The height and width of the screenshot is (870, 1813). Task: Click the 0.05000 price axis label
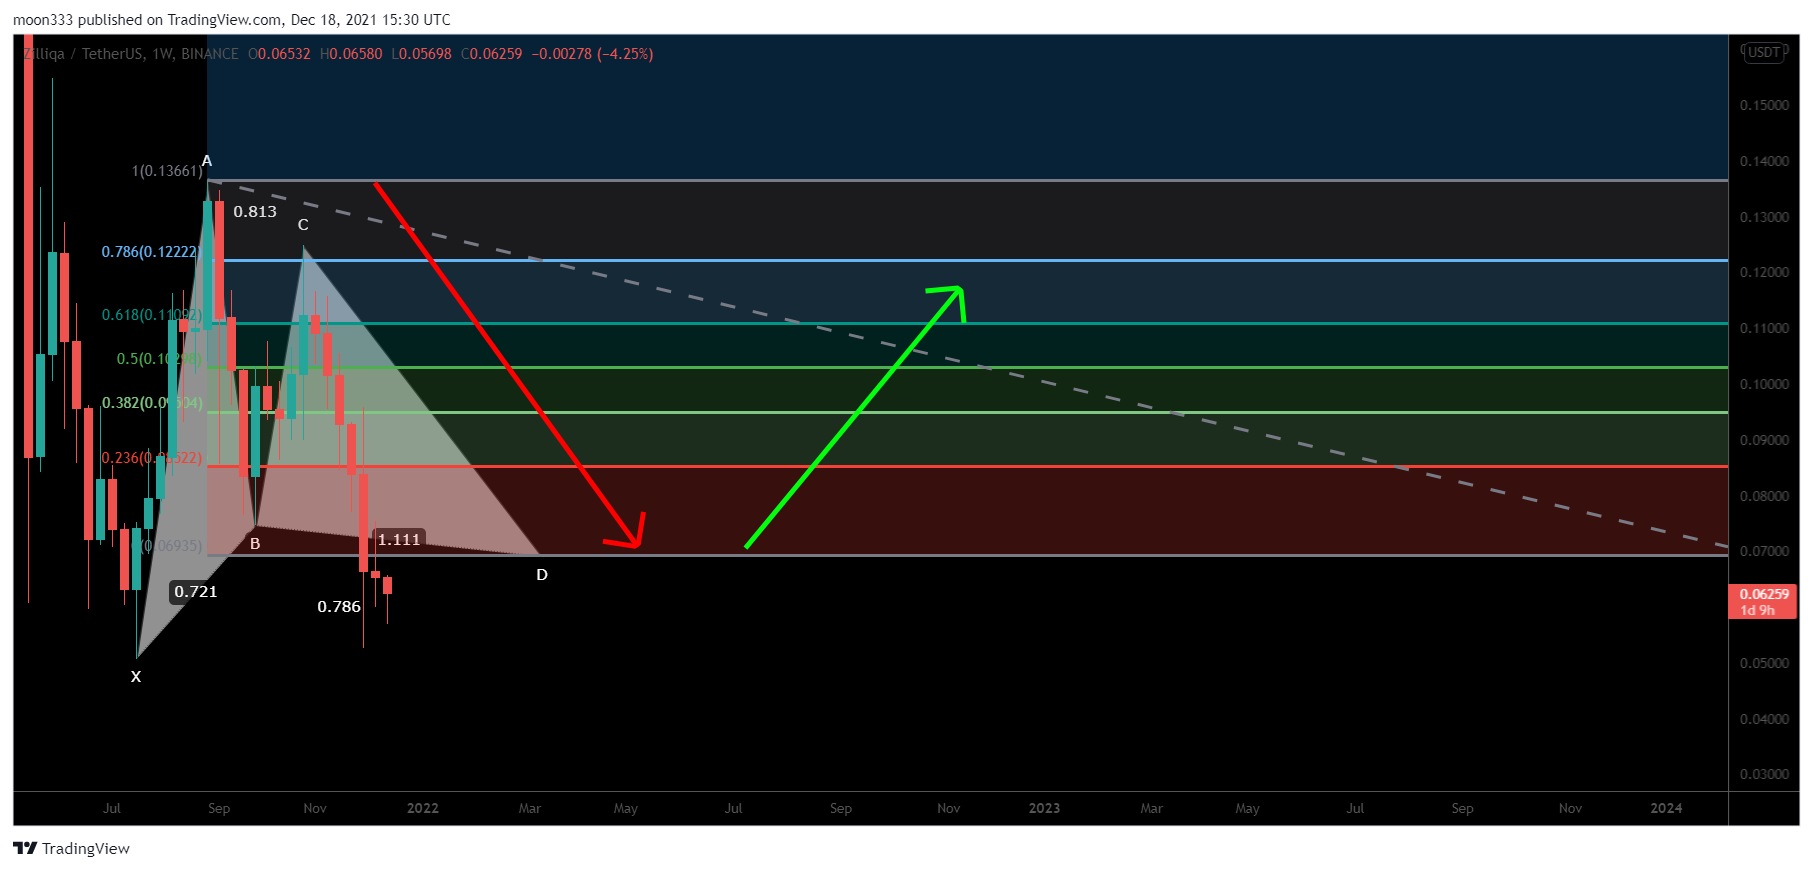click(x=1765, y=663)
